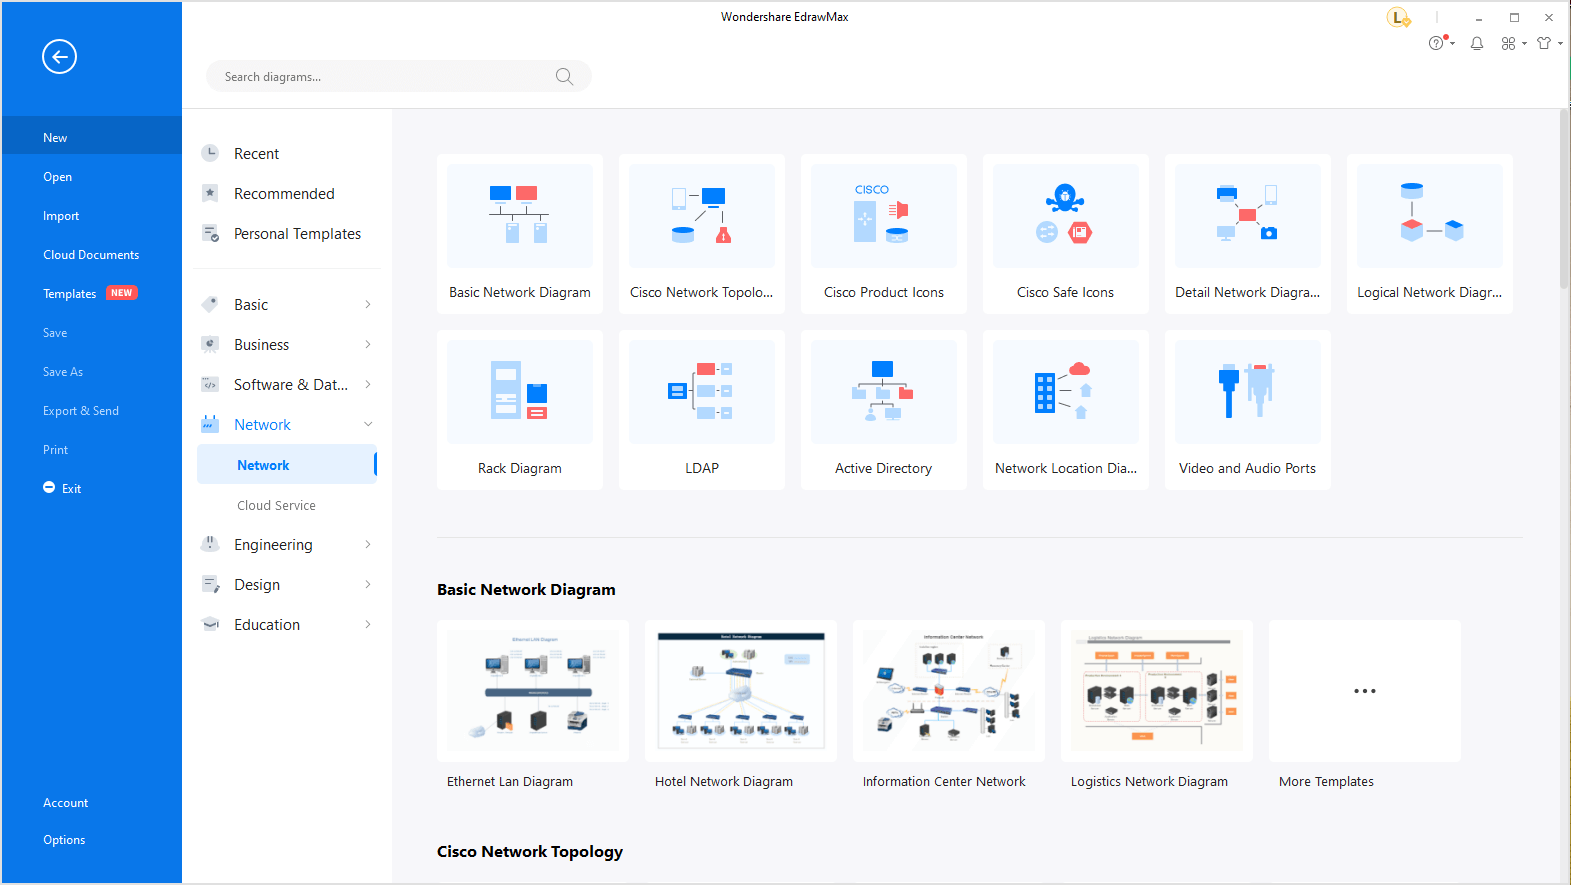Expand the Basic category chevron
Image resolution: width=1571 pixels, height=885 pixels.
tap(368, 304)
